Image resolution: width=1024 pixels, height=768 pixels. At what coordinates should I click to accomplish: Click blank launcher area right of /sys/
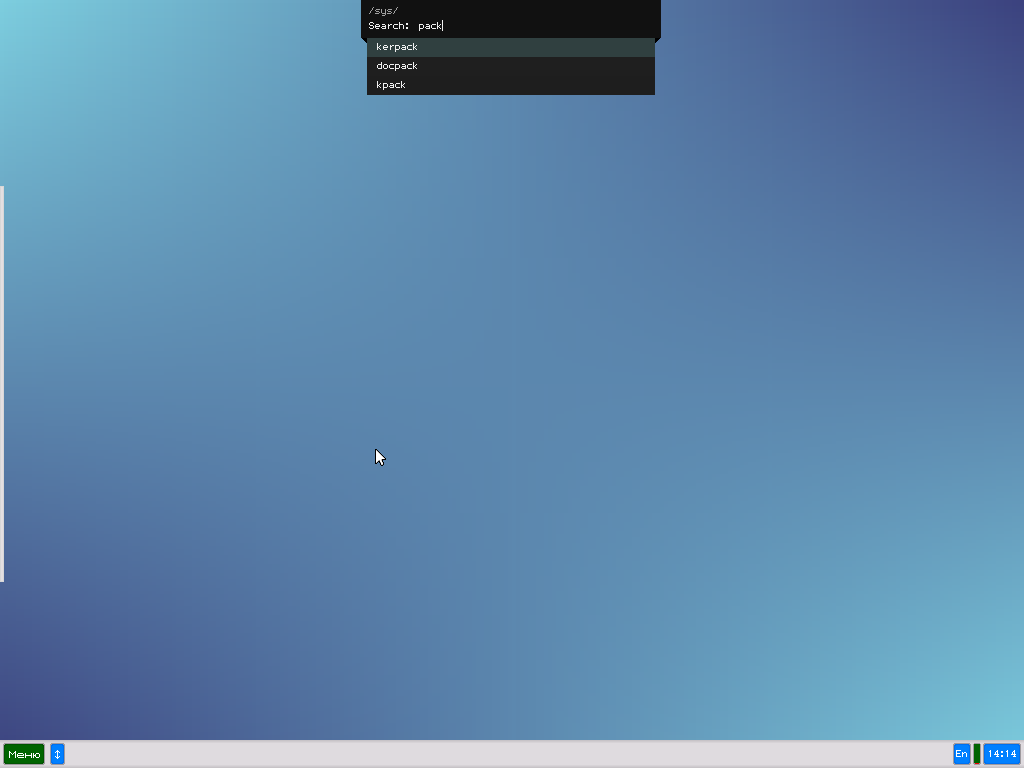point(530,11)
